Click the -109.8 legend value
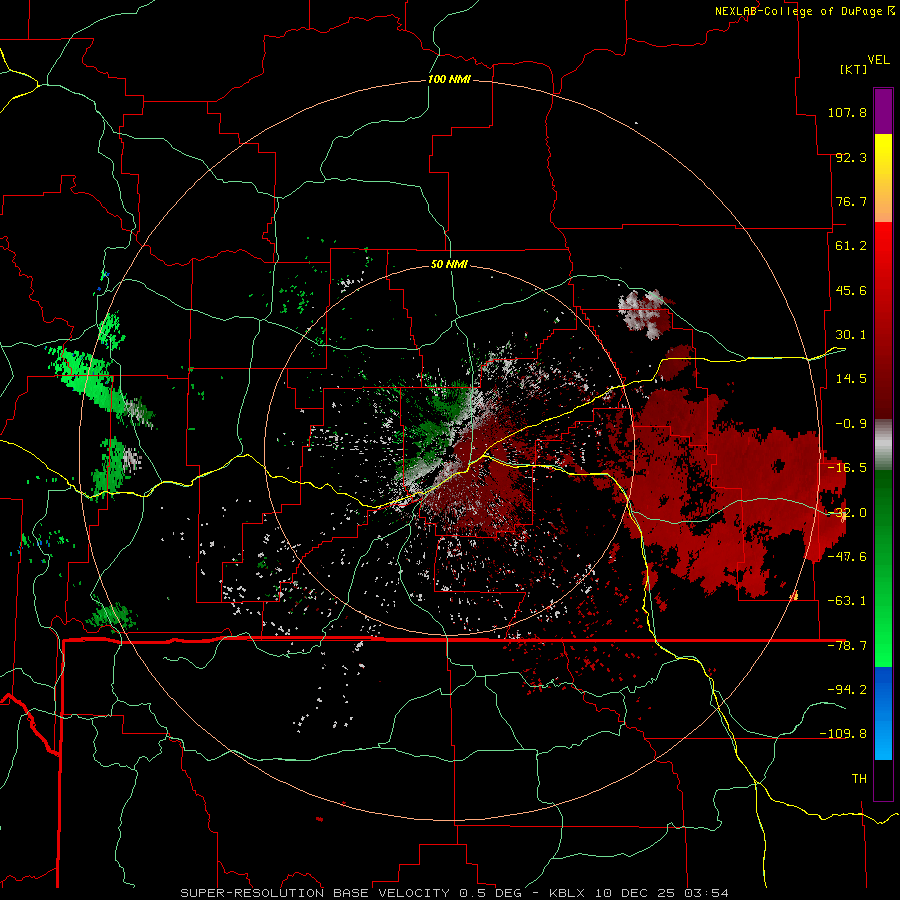The height and width of the screenshot is (900, 900). (843, 734)
